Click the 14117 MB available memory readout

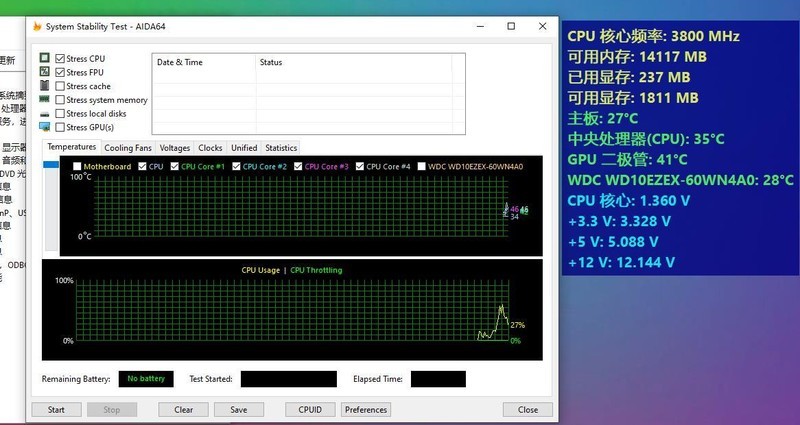(637, 57)
